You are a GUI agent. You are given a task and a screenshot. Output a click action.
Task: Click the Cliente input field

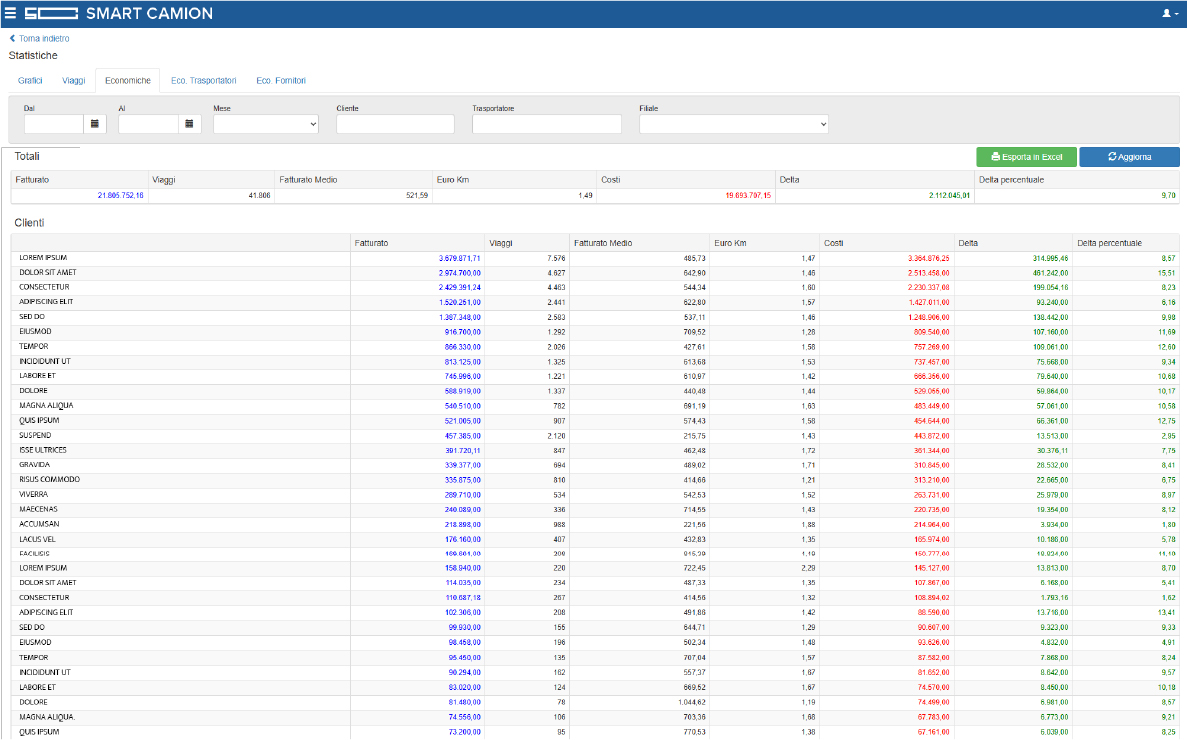click(x=395, y=123)
